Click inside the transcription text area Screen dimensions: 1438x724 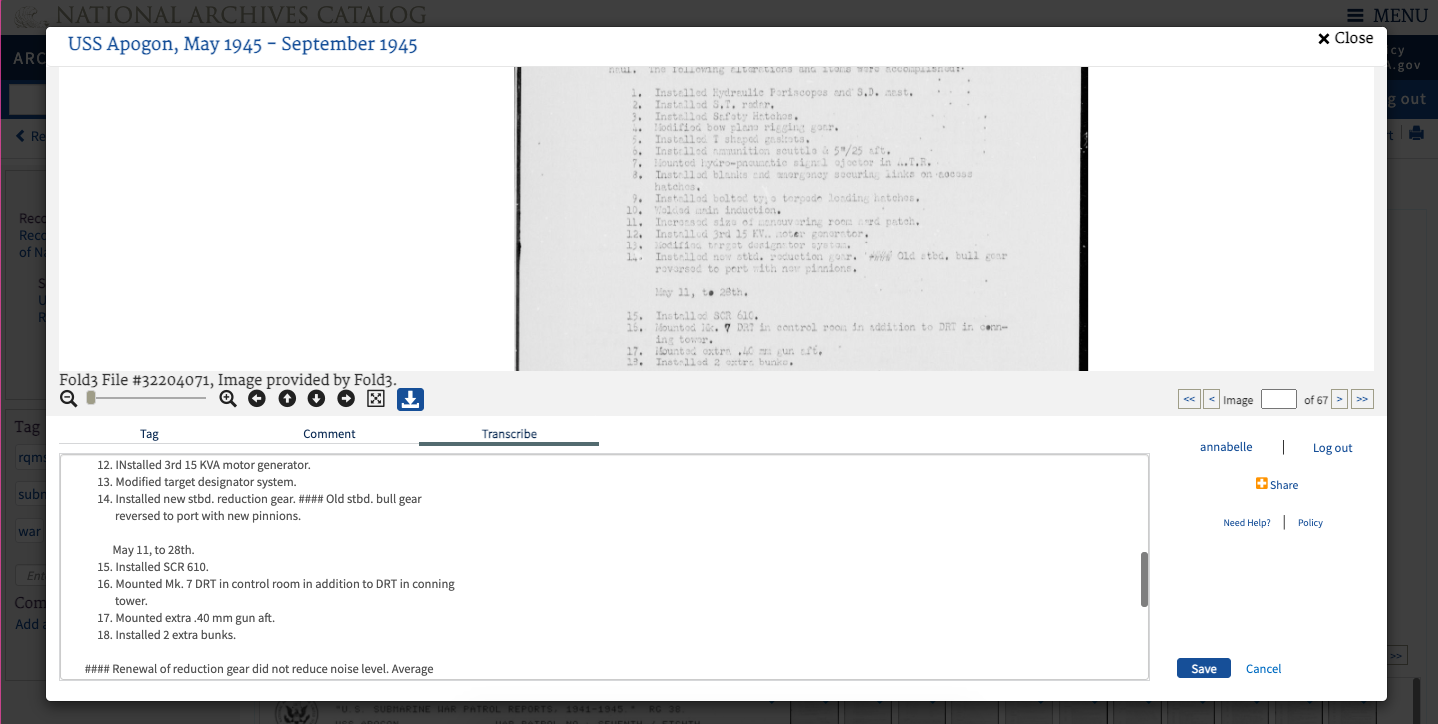click(604, 567)
